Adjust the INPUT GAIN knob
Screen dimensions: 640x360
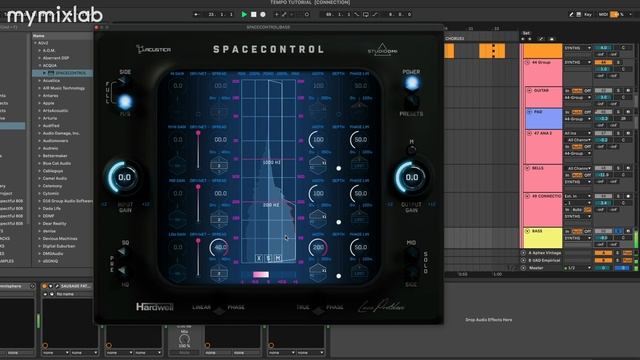tap(124, 177)
